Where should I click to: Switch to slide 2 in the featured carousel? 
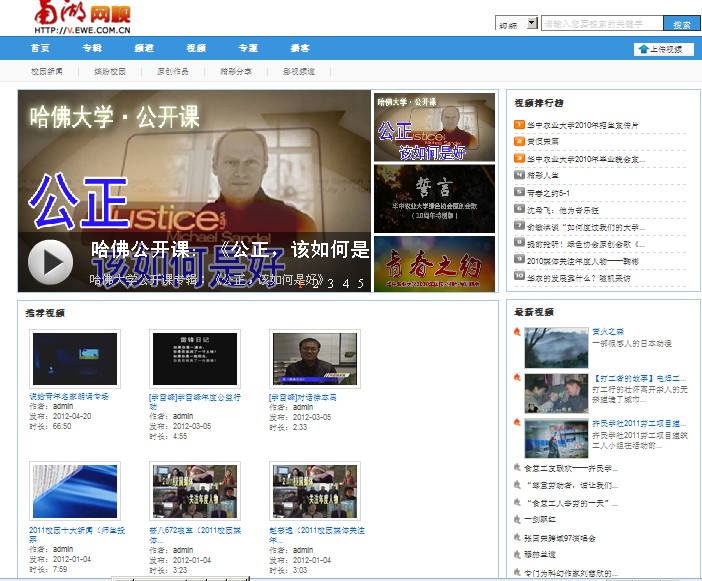click(x=316, y=283)
